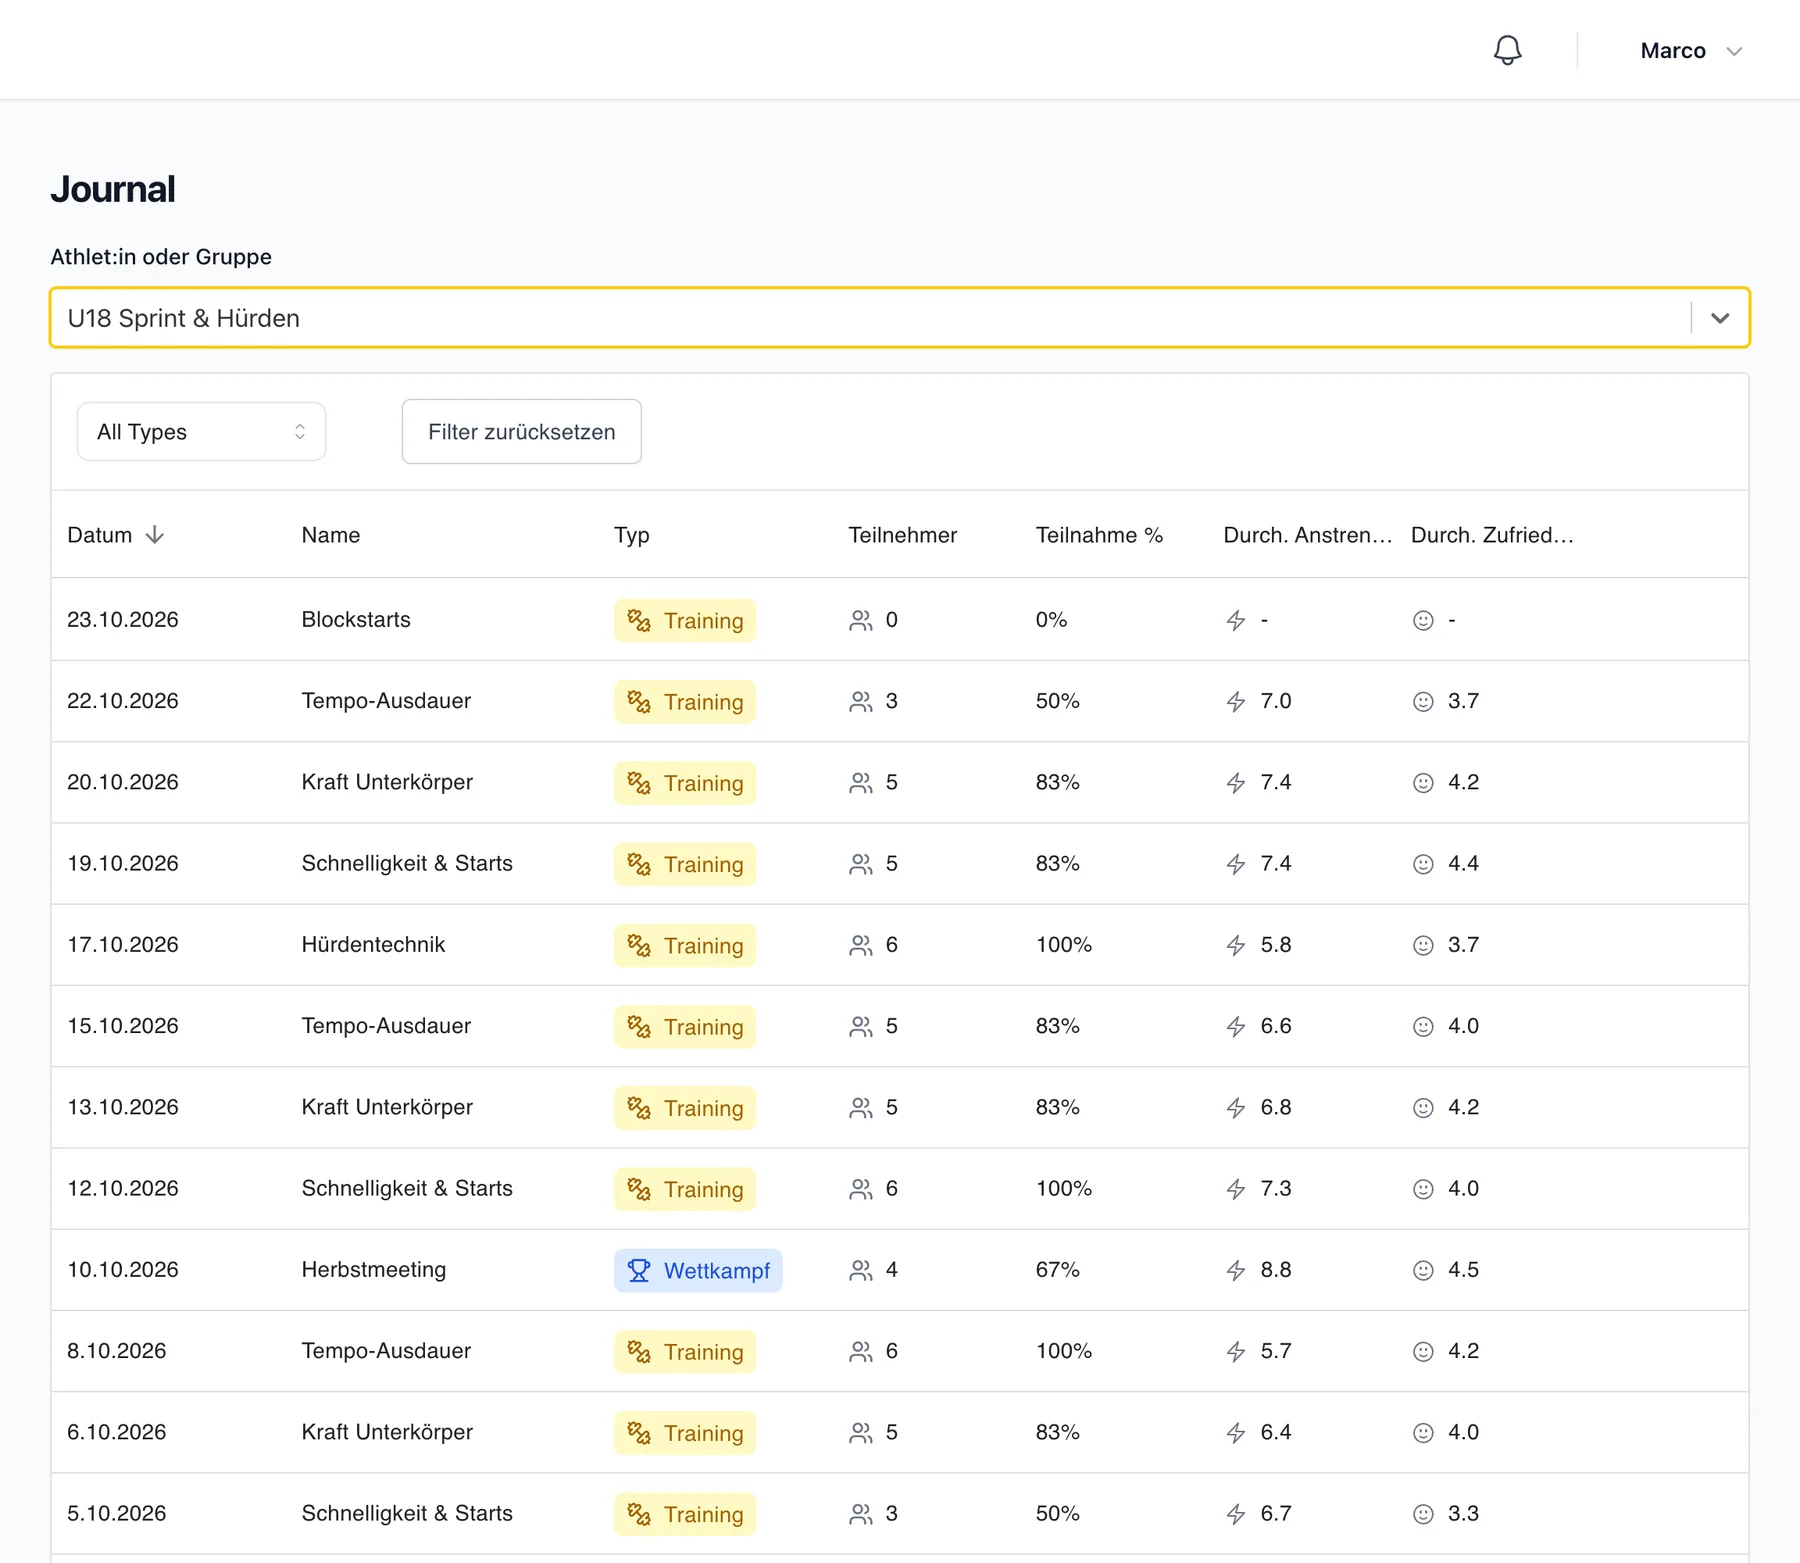
Task: Click the lightning icon in the 22.10.2026 row
Action: point(1236,701)
